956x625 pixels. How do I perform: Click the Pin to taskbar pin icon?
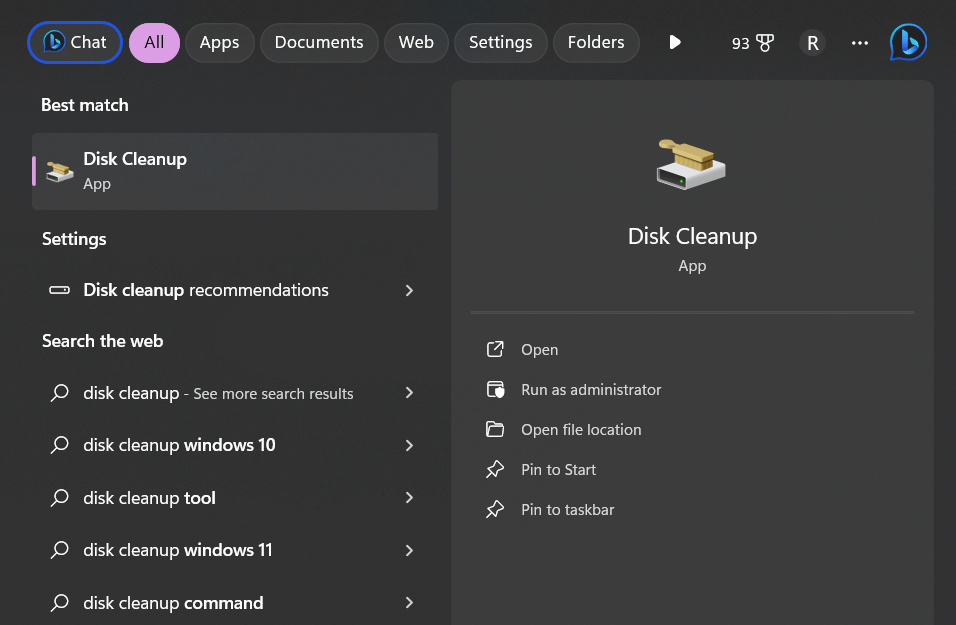(x=495, y=510)
